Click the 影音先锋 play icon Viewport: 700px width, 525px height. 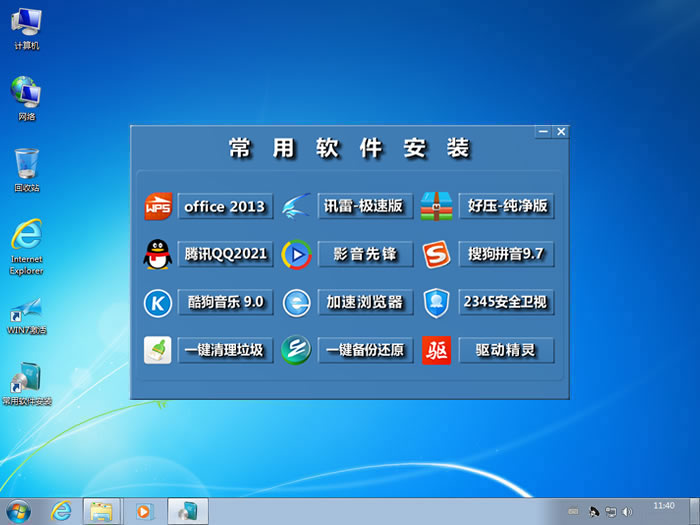click(296, 254)
